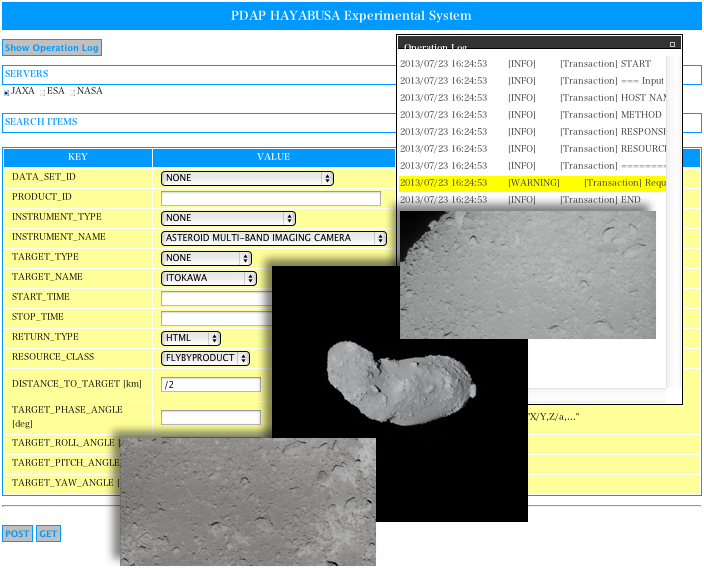Select the [Transaction] END log entry
This screenshot has height=570, width=704.
click(532, 200)
